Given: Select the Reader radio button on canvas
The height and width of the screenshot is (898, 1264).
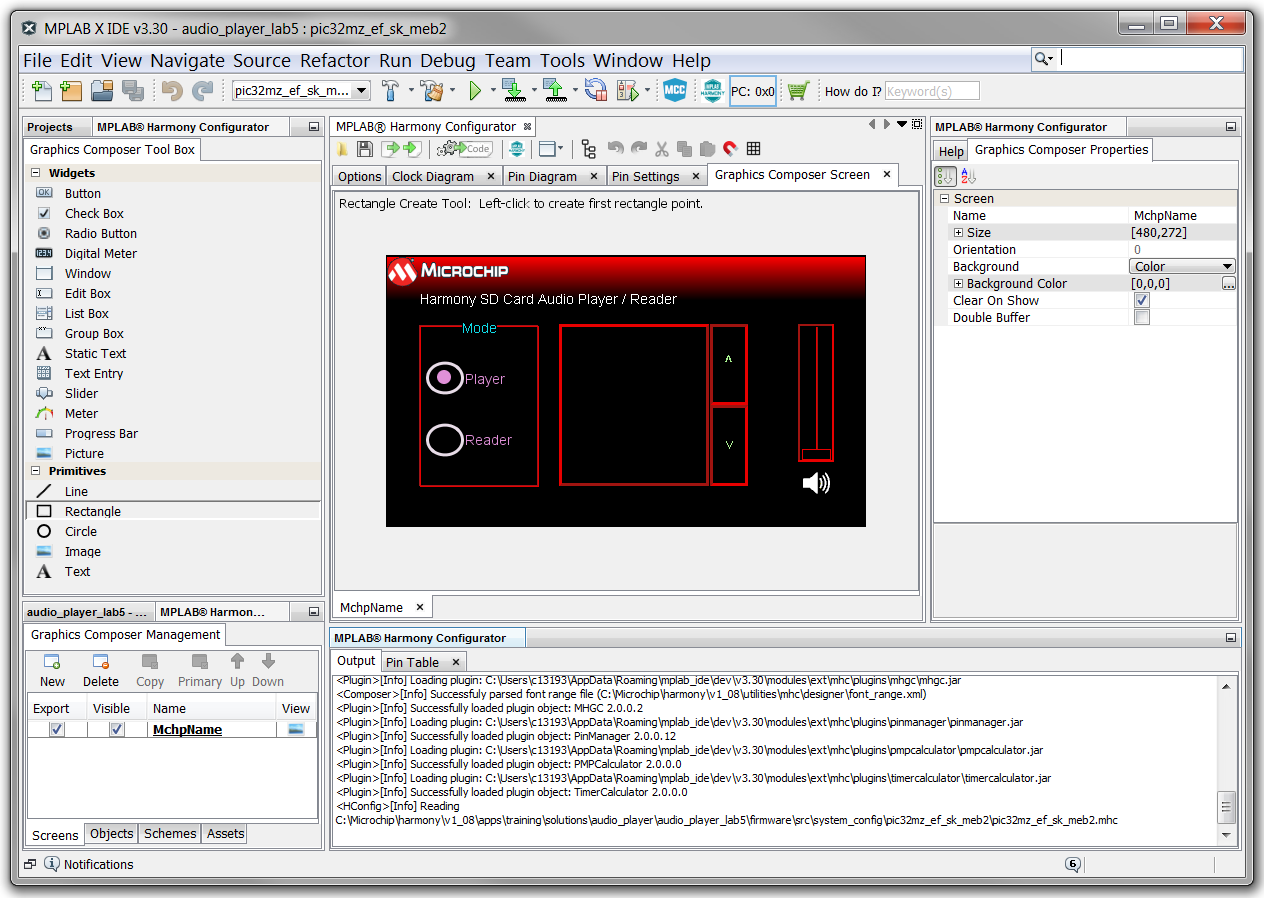Looking at the screenshot, I should point(445,440).
